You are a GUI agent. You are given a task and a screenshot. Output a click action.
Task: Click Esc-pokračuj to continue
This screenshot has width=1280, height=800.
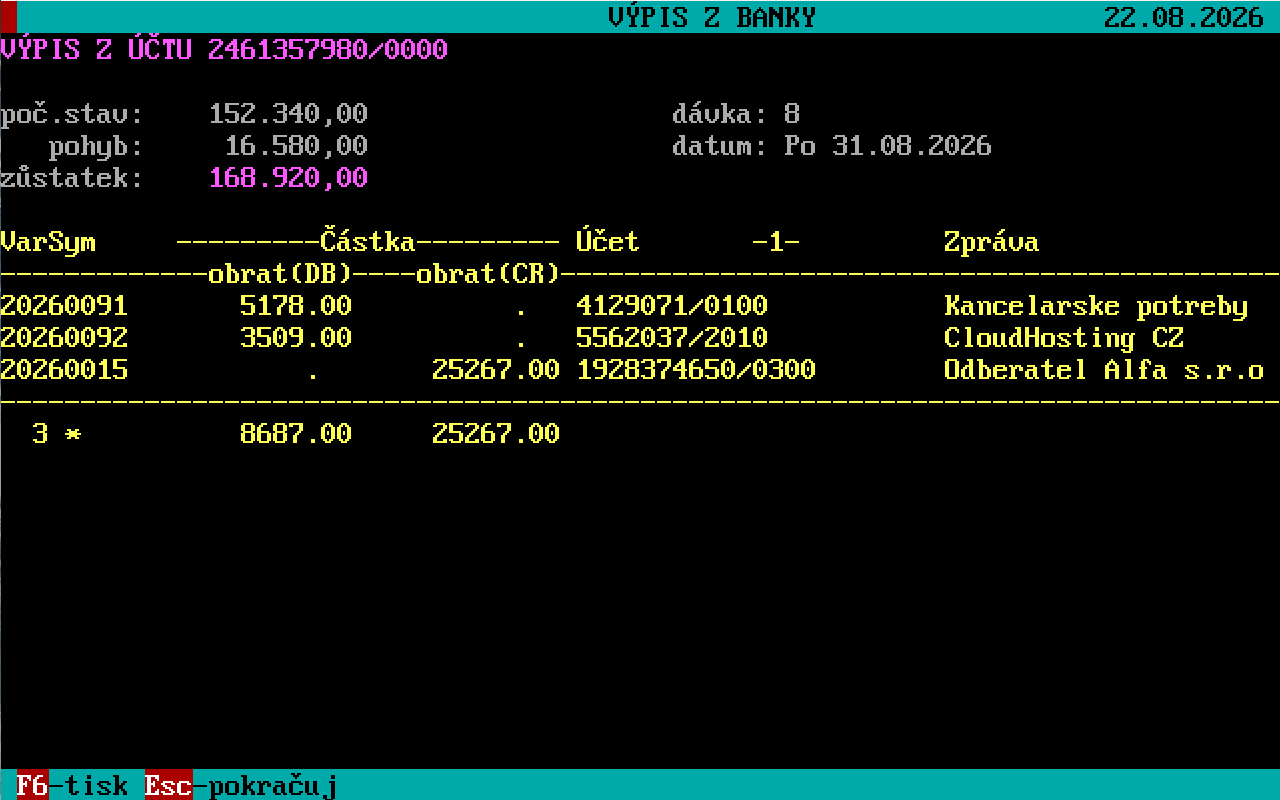pyautogui.click(x=240, y=785)
